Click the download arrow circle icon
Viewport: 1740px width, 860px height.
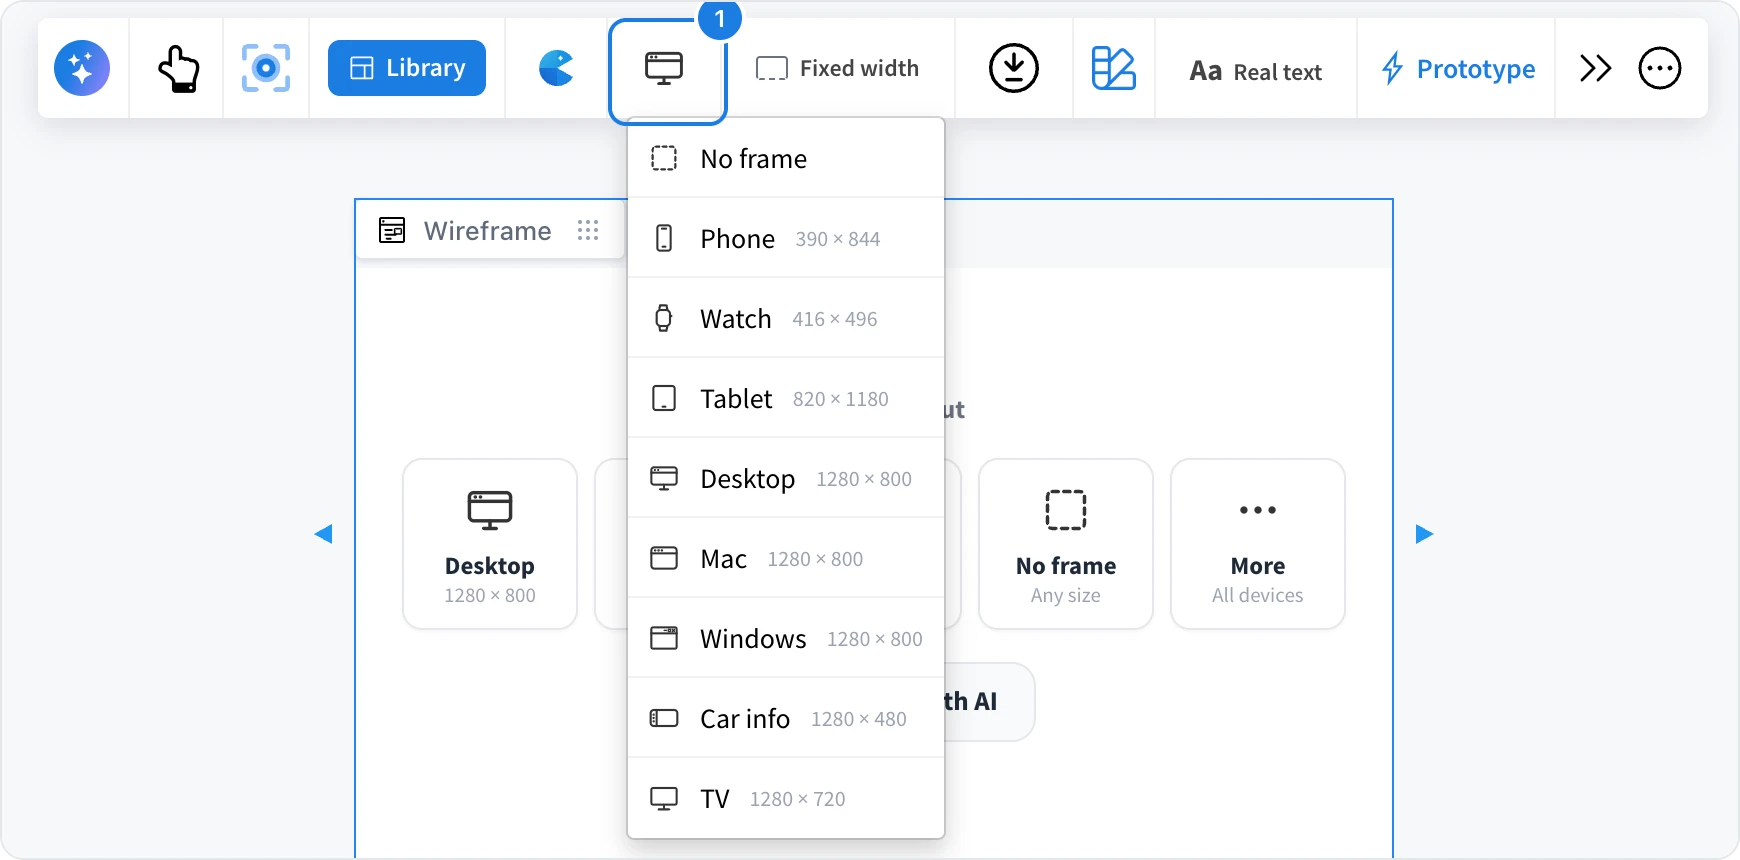click(1014, 68)
